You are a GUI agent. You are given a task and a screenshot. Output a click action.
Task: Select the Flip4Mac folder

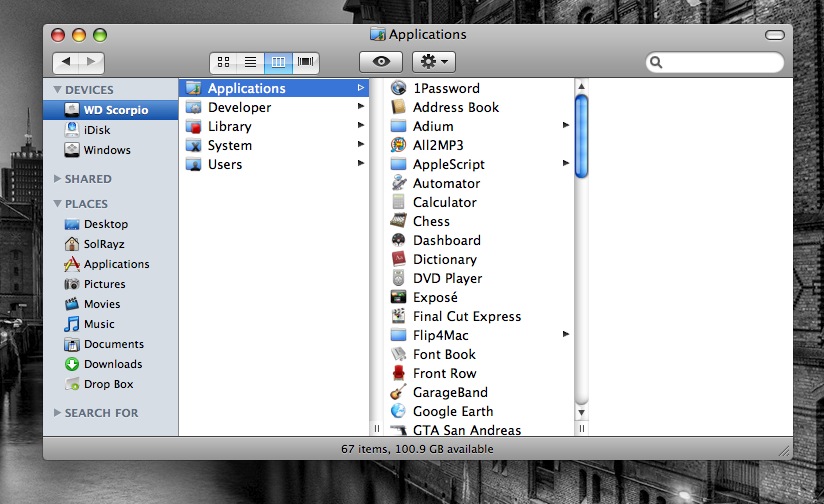[398, 335]
